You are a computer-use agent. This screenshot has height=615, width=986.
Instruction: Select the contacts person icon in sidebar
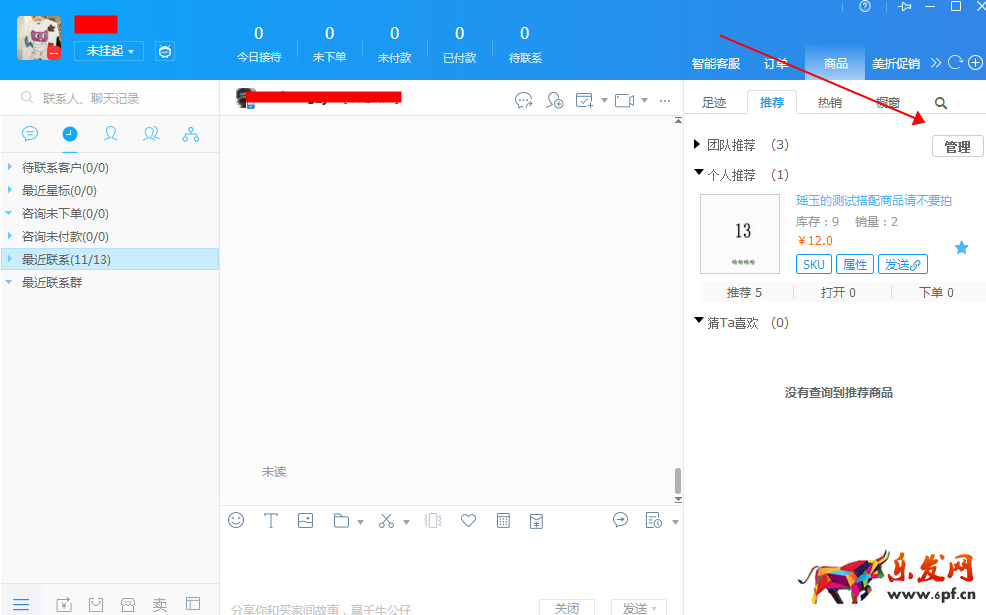click(111, 133)
